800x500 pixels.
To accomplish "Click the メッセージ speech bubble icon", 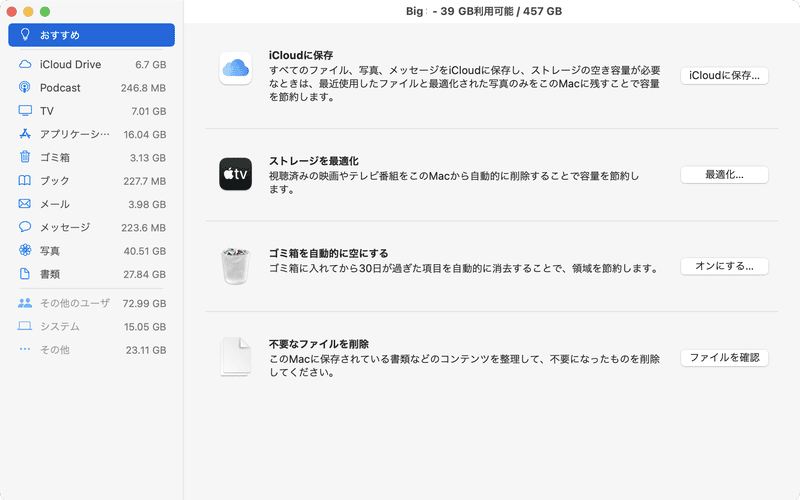I will pos(24,227).
